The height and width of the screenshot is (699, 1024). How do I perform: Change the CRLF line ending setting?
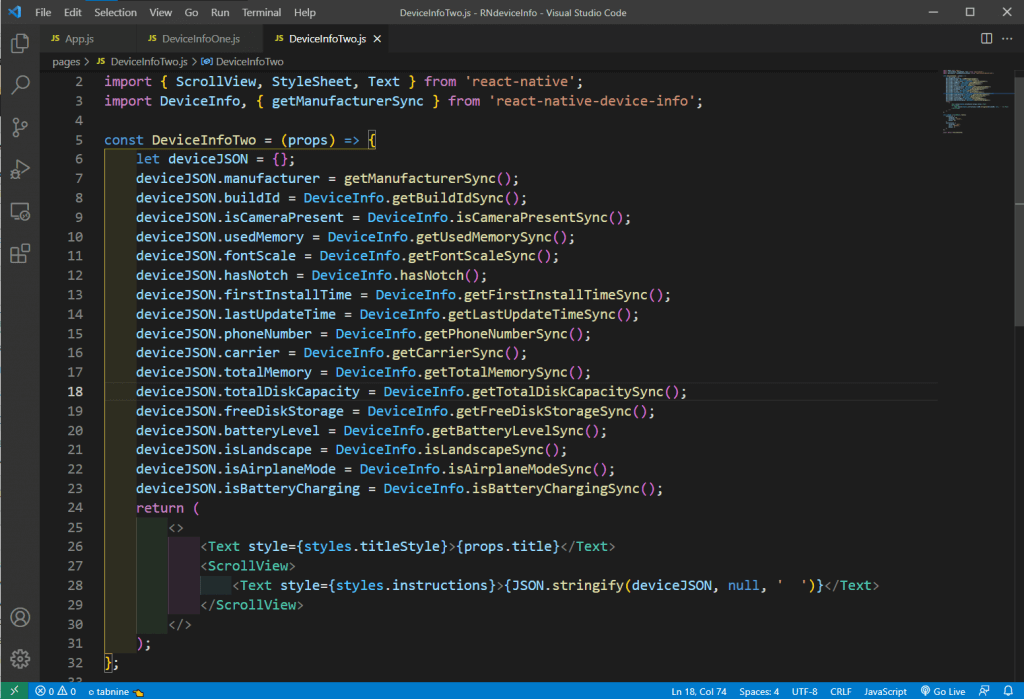(840, 691)
